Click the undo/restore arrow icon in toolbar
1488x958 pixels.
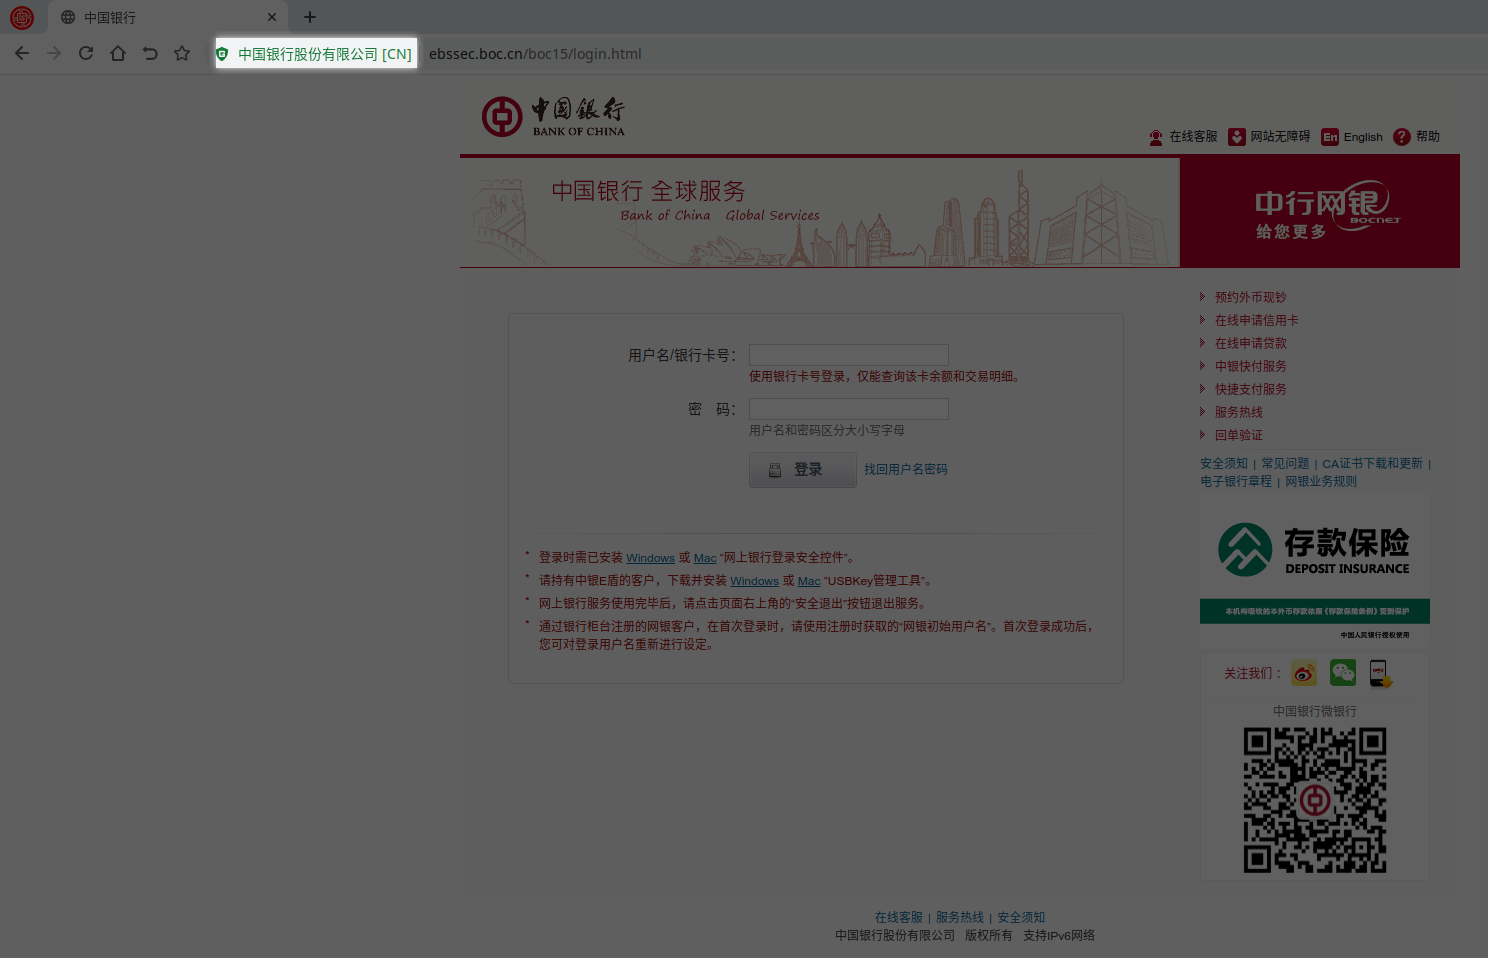[150, 54]
